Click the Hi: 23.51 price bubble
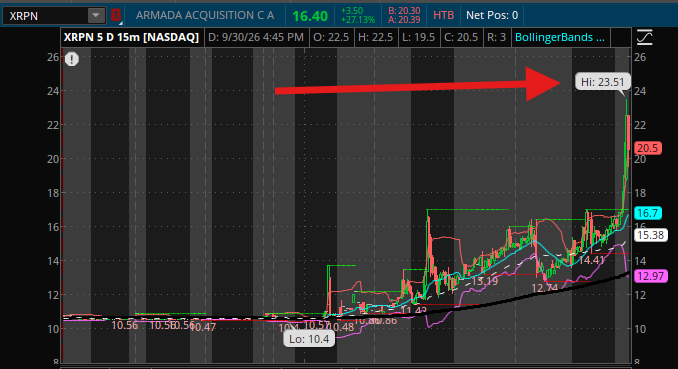The image size is (678, 369). 602,82
